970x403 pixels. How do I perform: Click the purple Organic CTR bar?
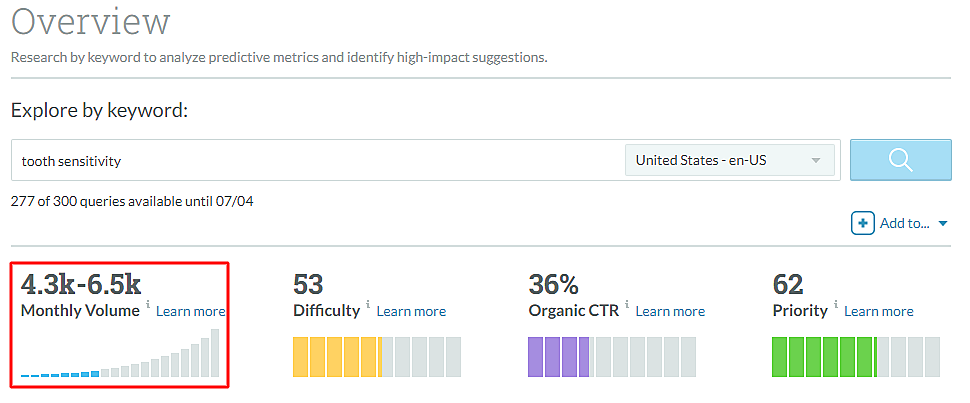[x=559, y=357]
